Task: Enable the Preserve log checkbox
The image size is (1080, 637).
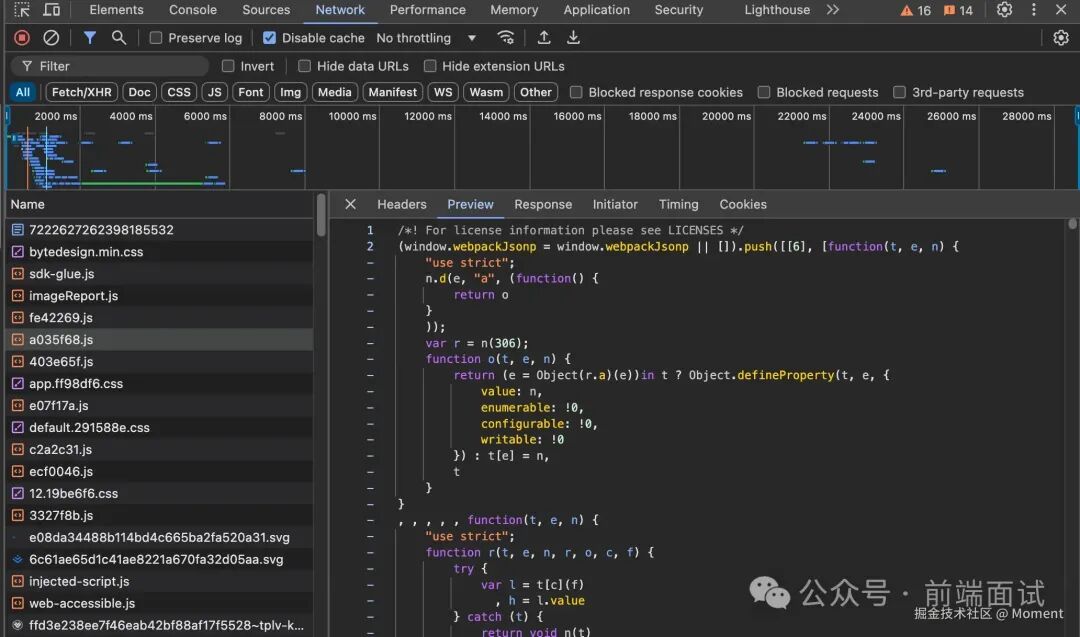Action: coord(156,38)
